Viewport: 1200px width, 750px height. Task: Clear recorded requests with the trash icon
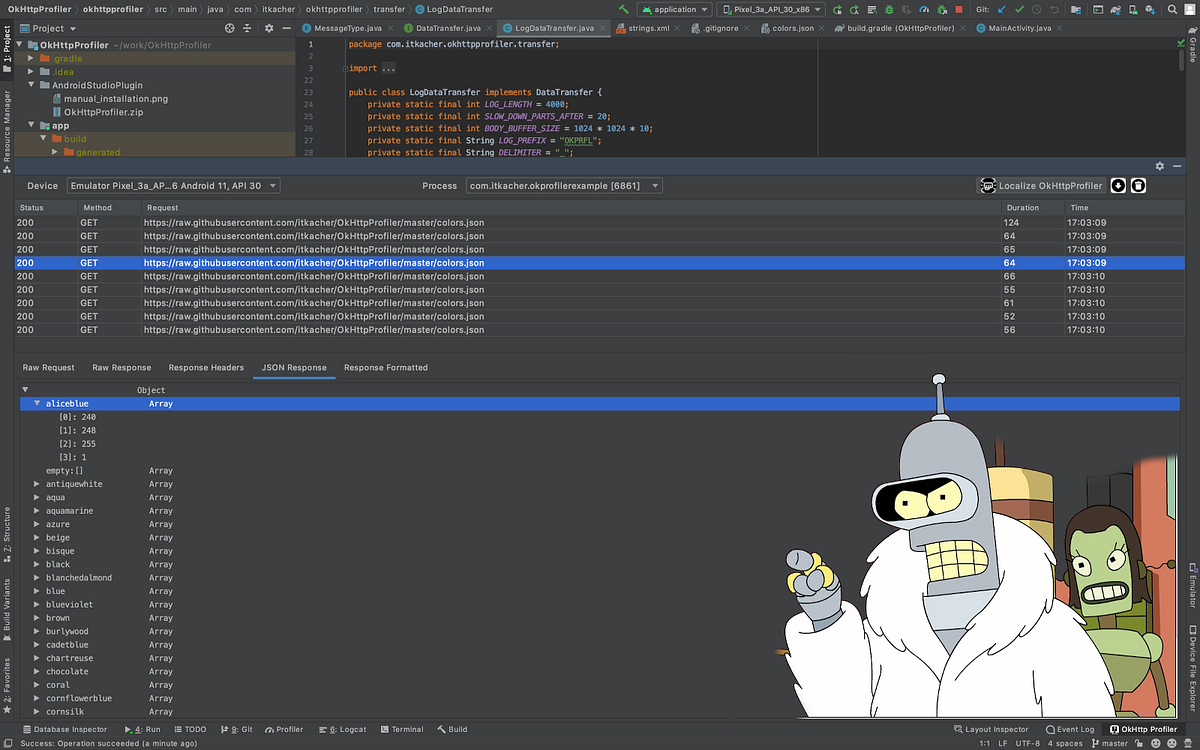click(1139, 185)
